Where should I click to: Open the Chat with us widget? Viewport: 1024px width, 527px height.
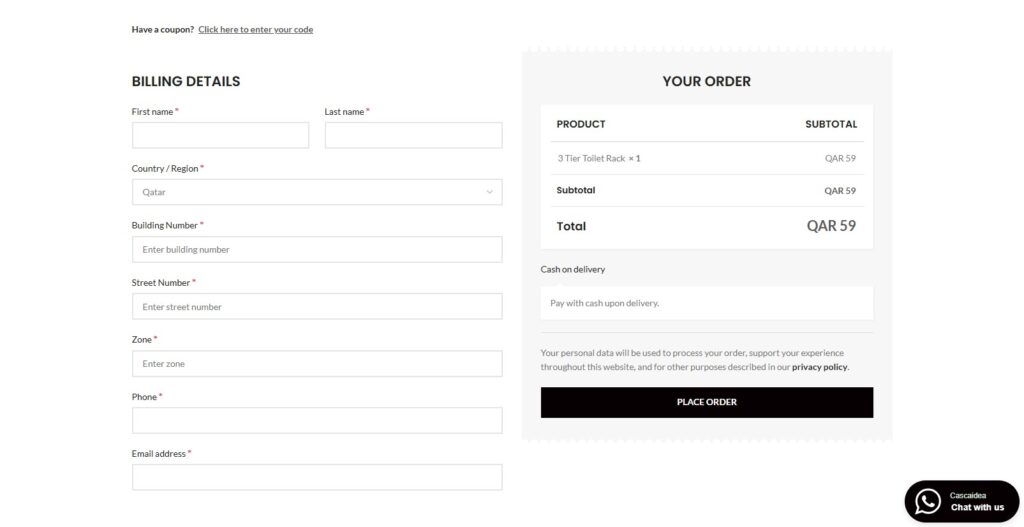(962, 502)
